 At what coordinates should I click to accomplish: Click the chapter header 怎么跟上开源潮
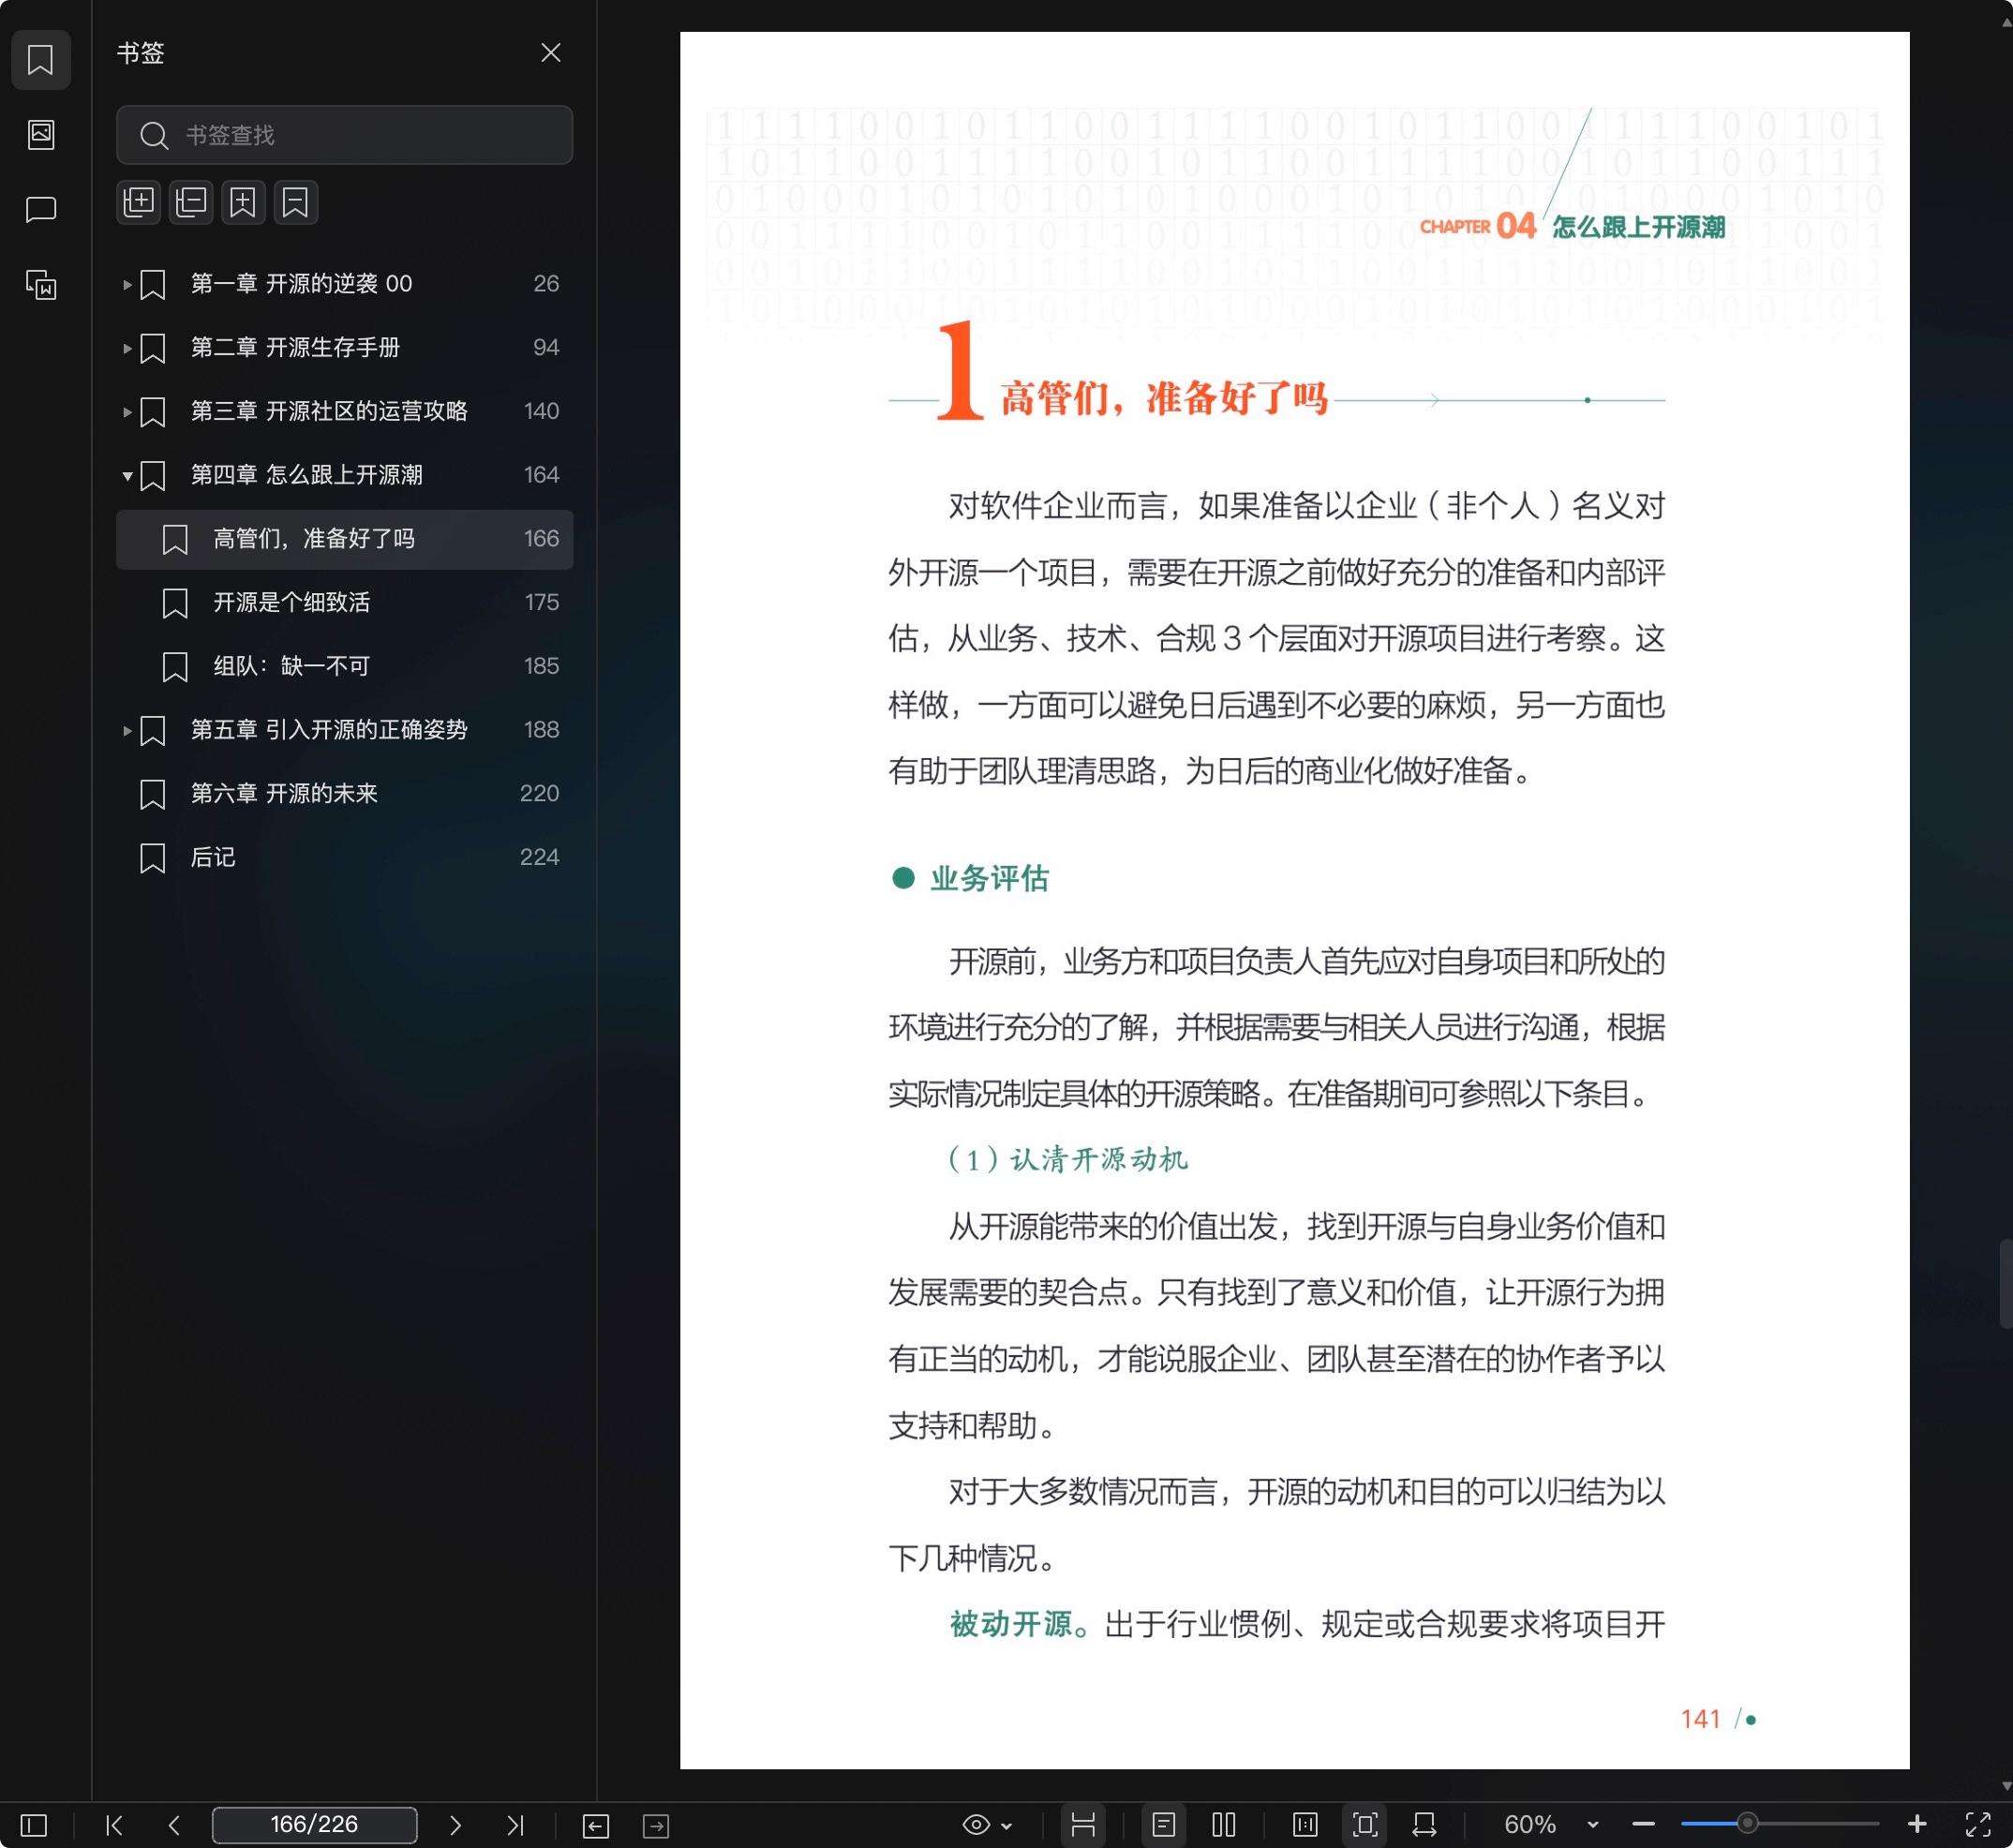1638,227
